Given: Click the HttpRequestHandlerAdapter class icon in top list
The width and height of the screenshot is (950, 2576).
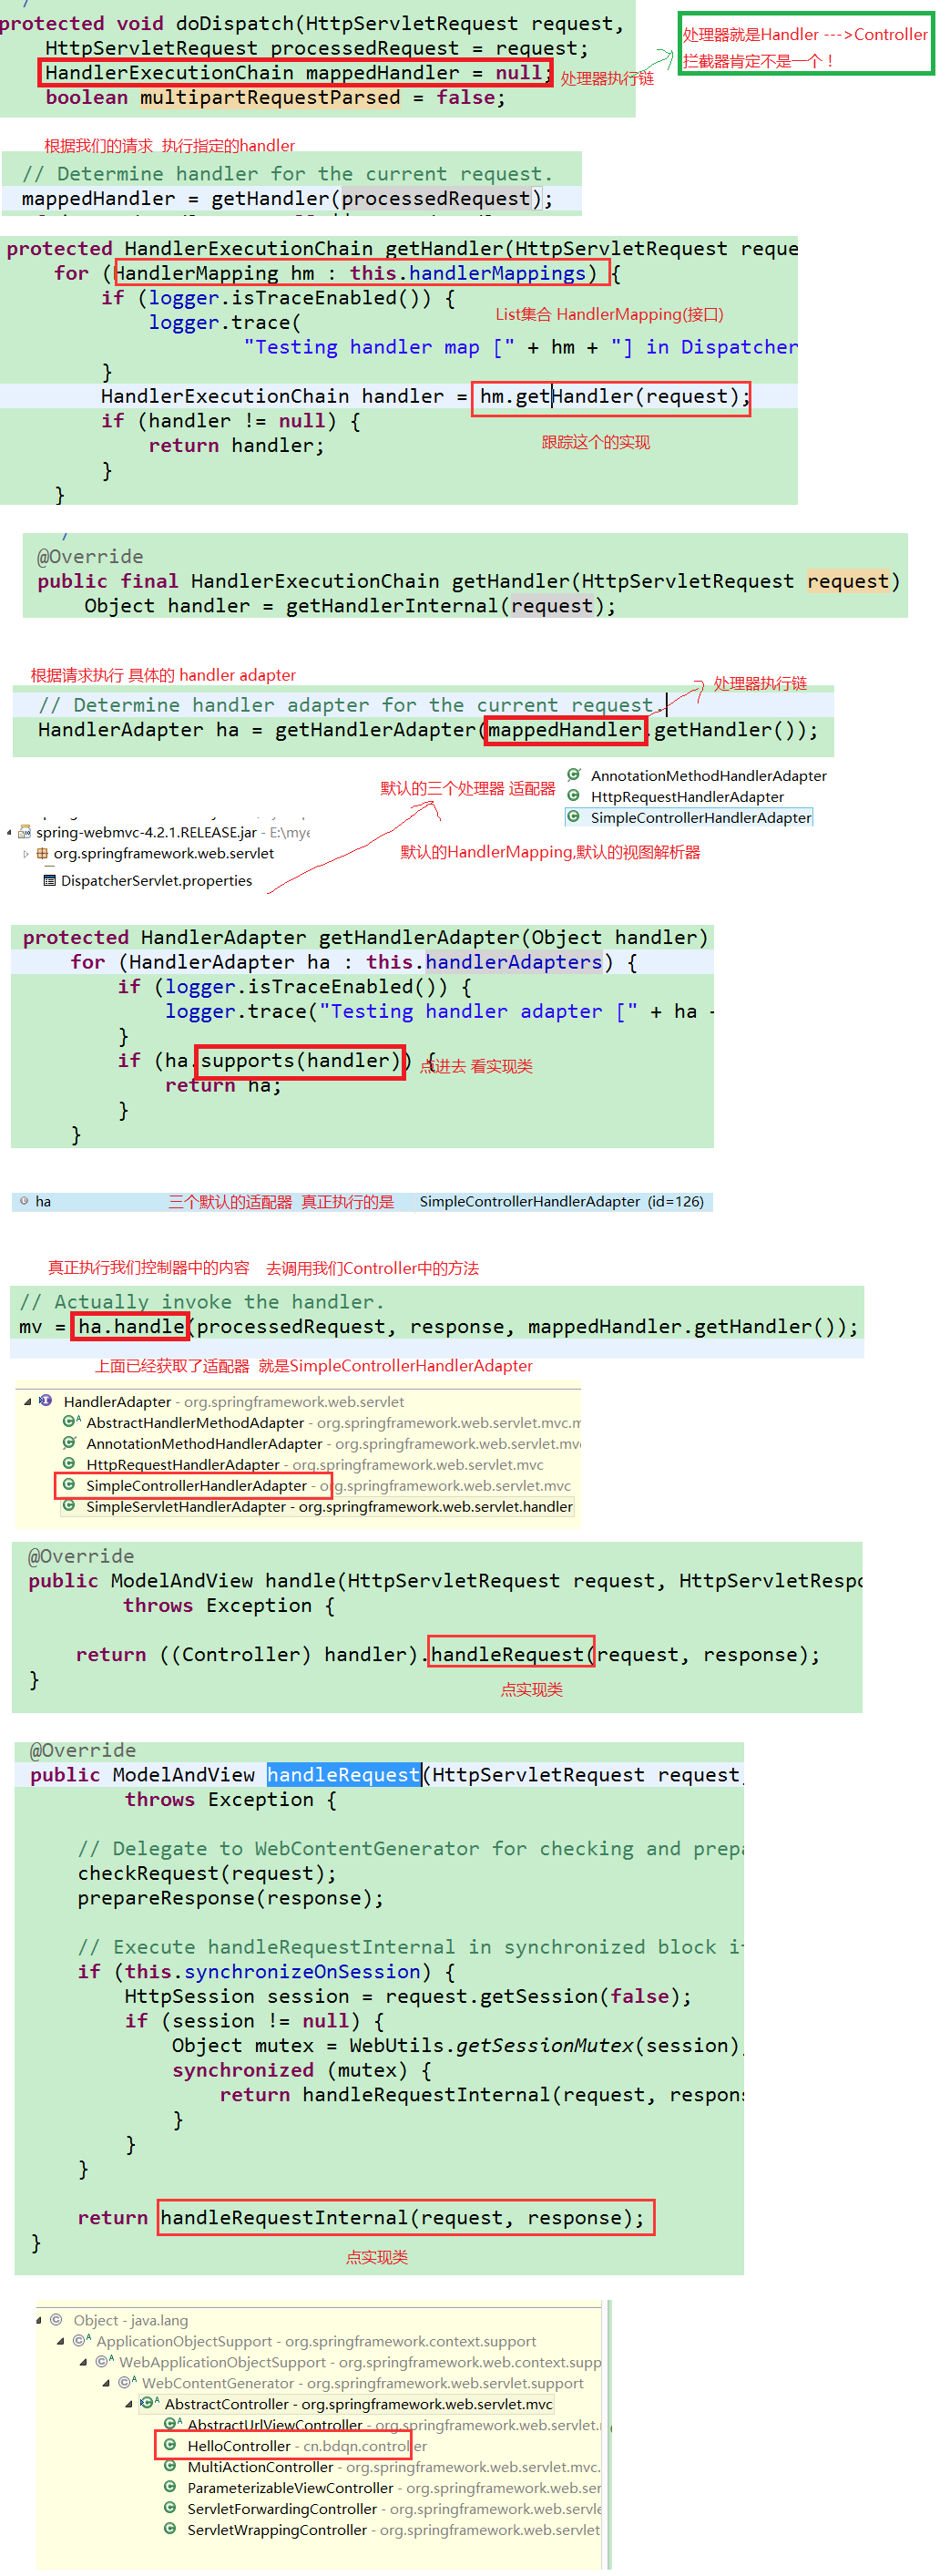Looking at the screenshot, I should tap(574, 795).
